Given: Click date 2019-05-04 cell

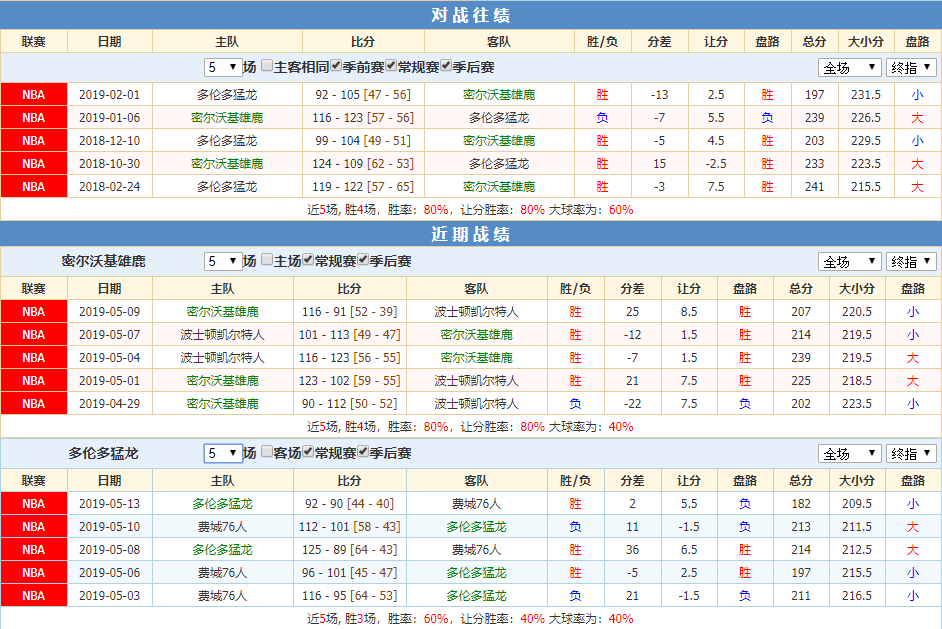Looking at the screenshot, I should 109,358.
